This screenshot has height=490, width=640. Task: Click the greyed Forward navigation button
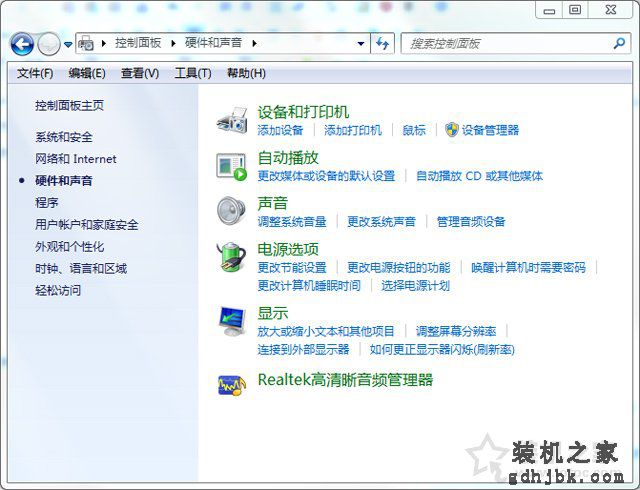[49, 44]
